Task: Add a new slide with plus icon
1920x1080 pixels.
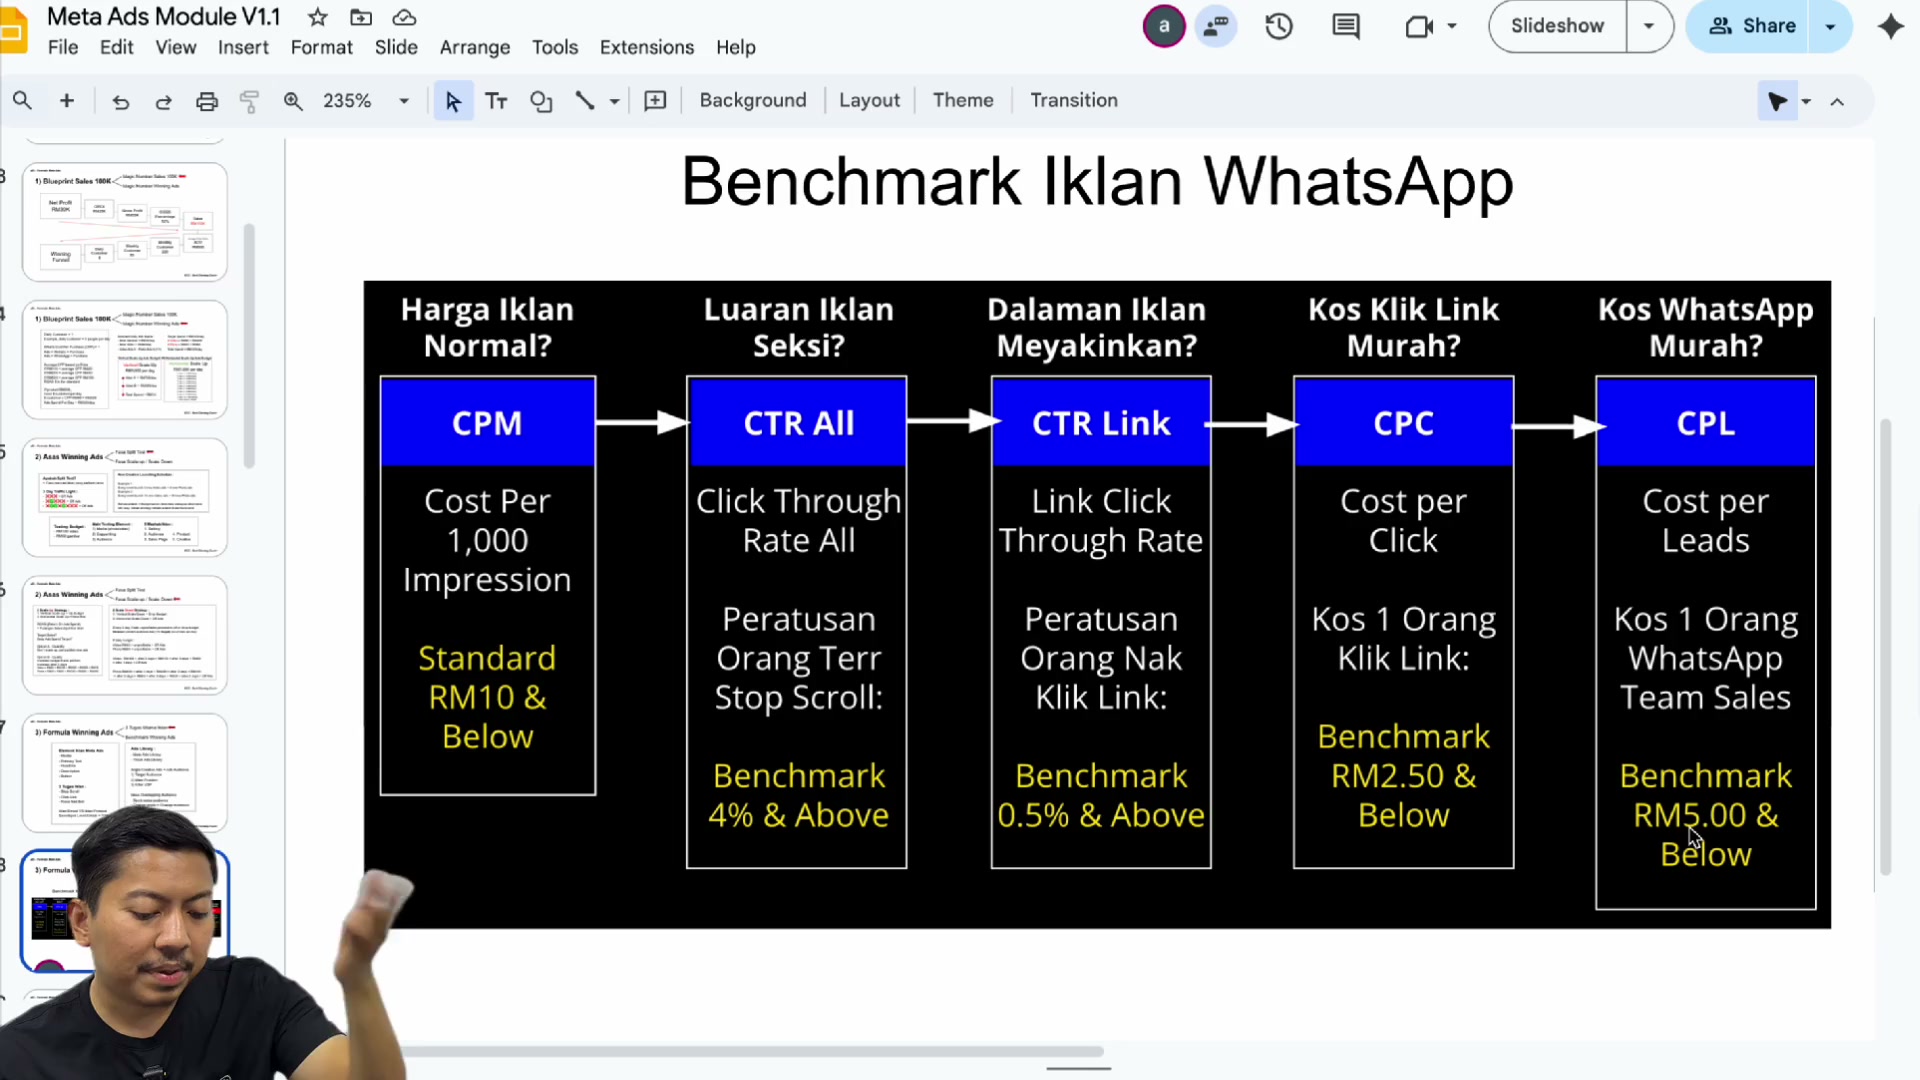Action: [67, 101]
